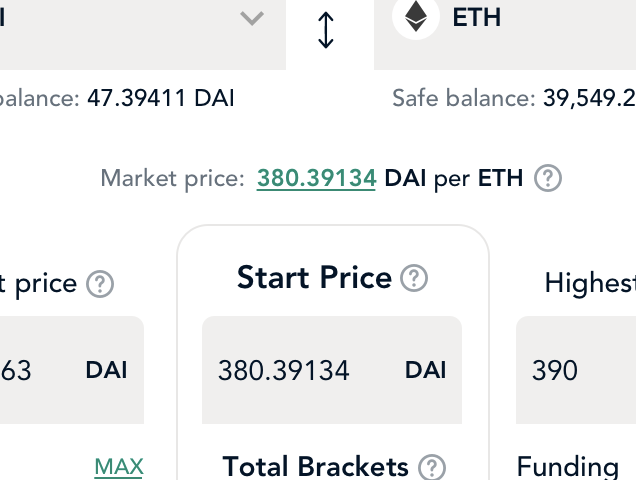Click the Ethereum diamond logo icon
The height and width of the screenshot is (480, 636).
click(x=416, y=17)
